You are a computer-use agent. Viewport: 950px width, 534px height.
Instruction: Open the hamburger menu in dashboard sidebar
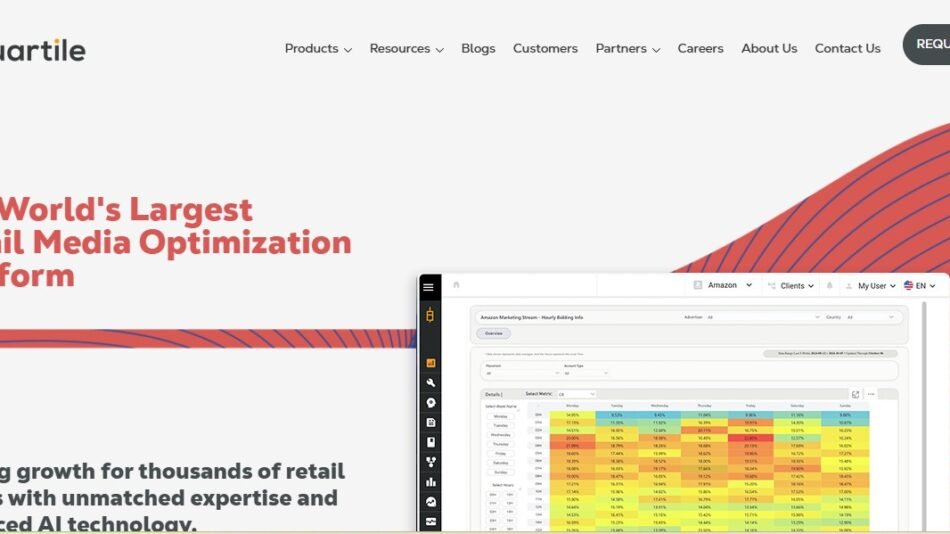point(429,287)
